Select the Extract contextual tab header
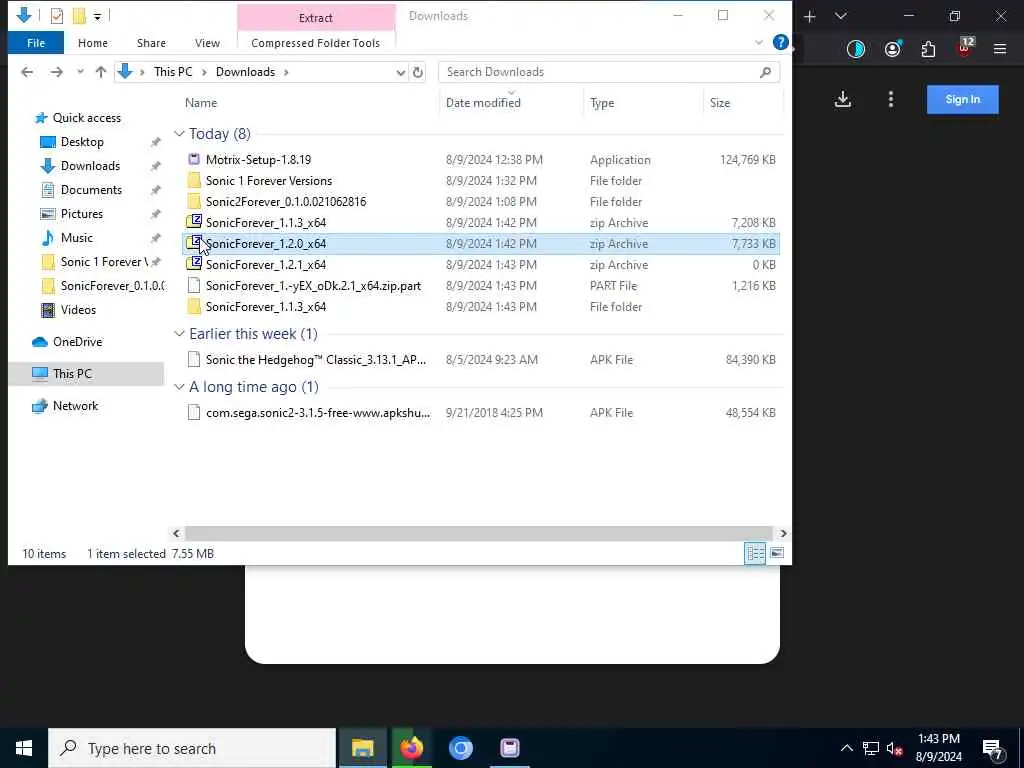 coord(316,18)
